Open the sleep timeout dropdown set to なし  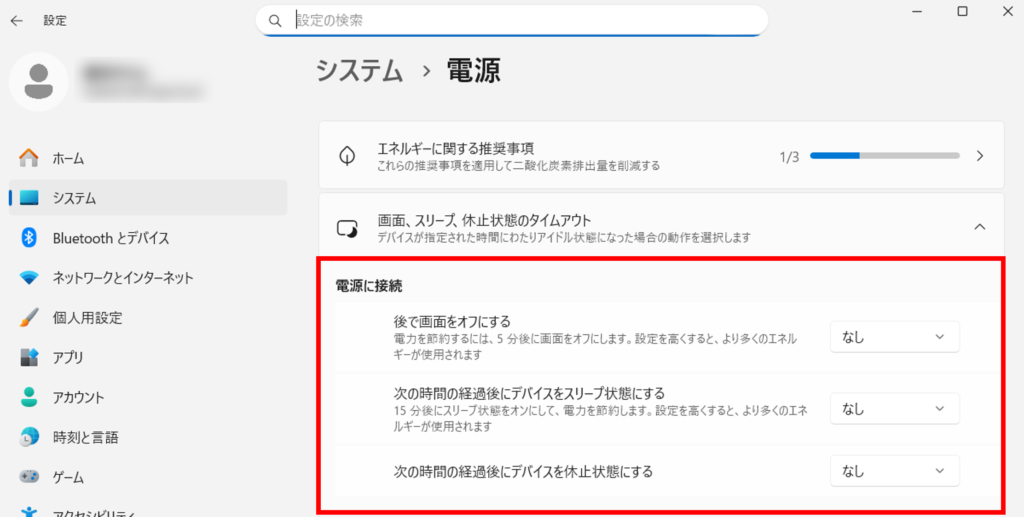click(x=894, y=408)
